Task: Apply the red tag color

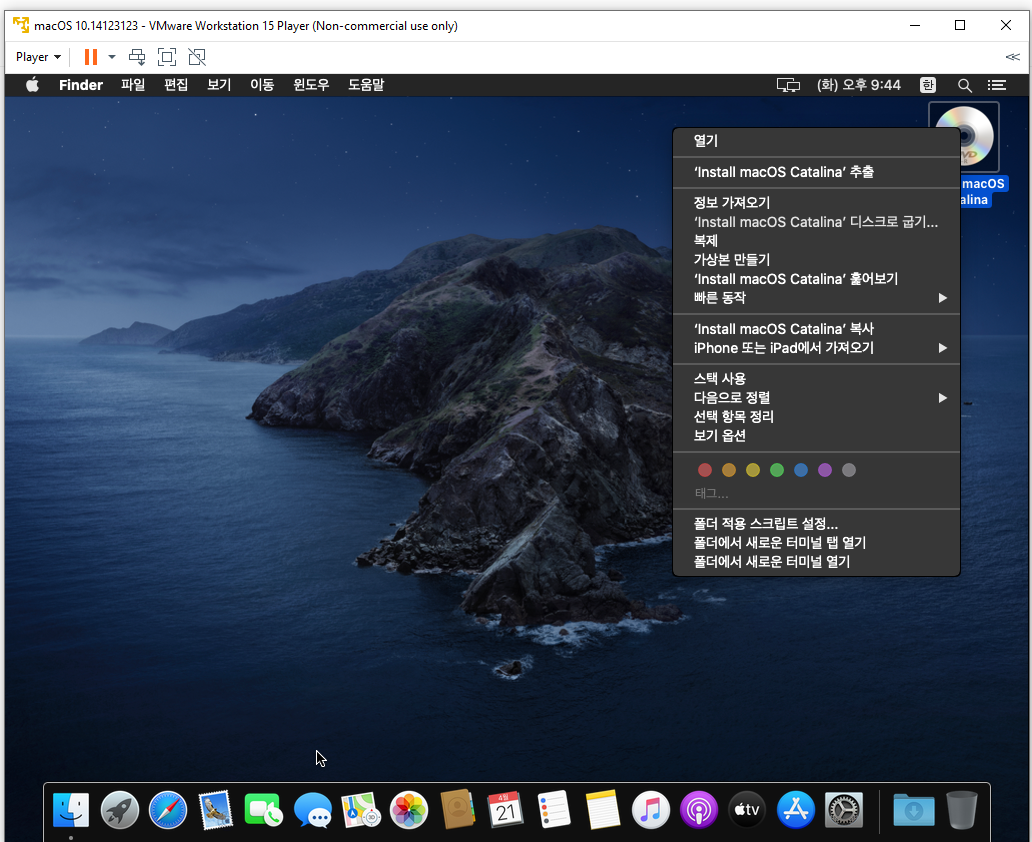Action: (705, 470)
